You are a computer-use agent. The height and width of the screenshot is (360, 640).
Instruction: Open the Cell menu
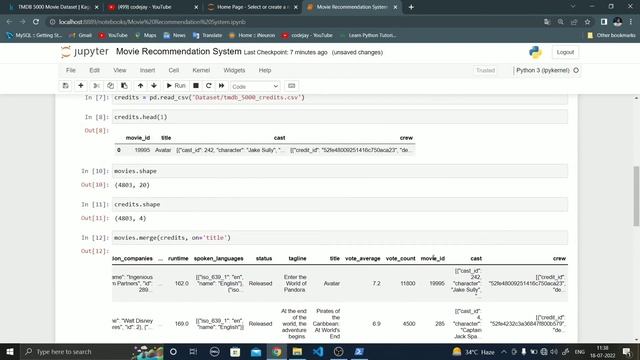(x=173, y=70)
